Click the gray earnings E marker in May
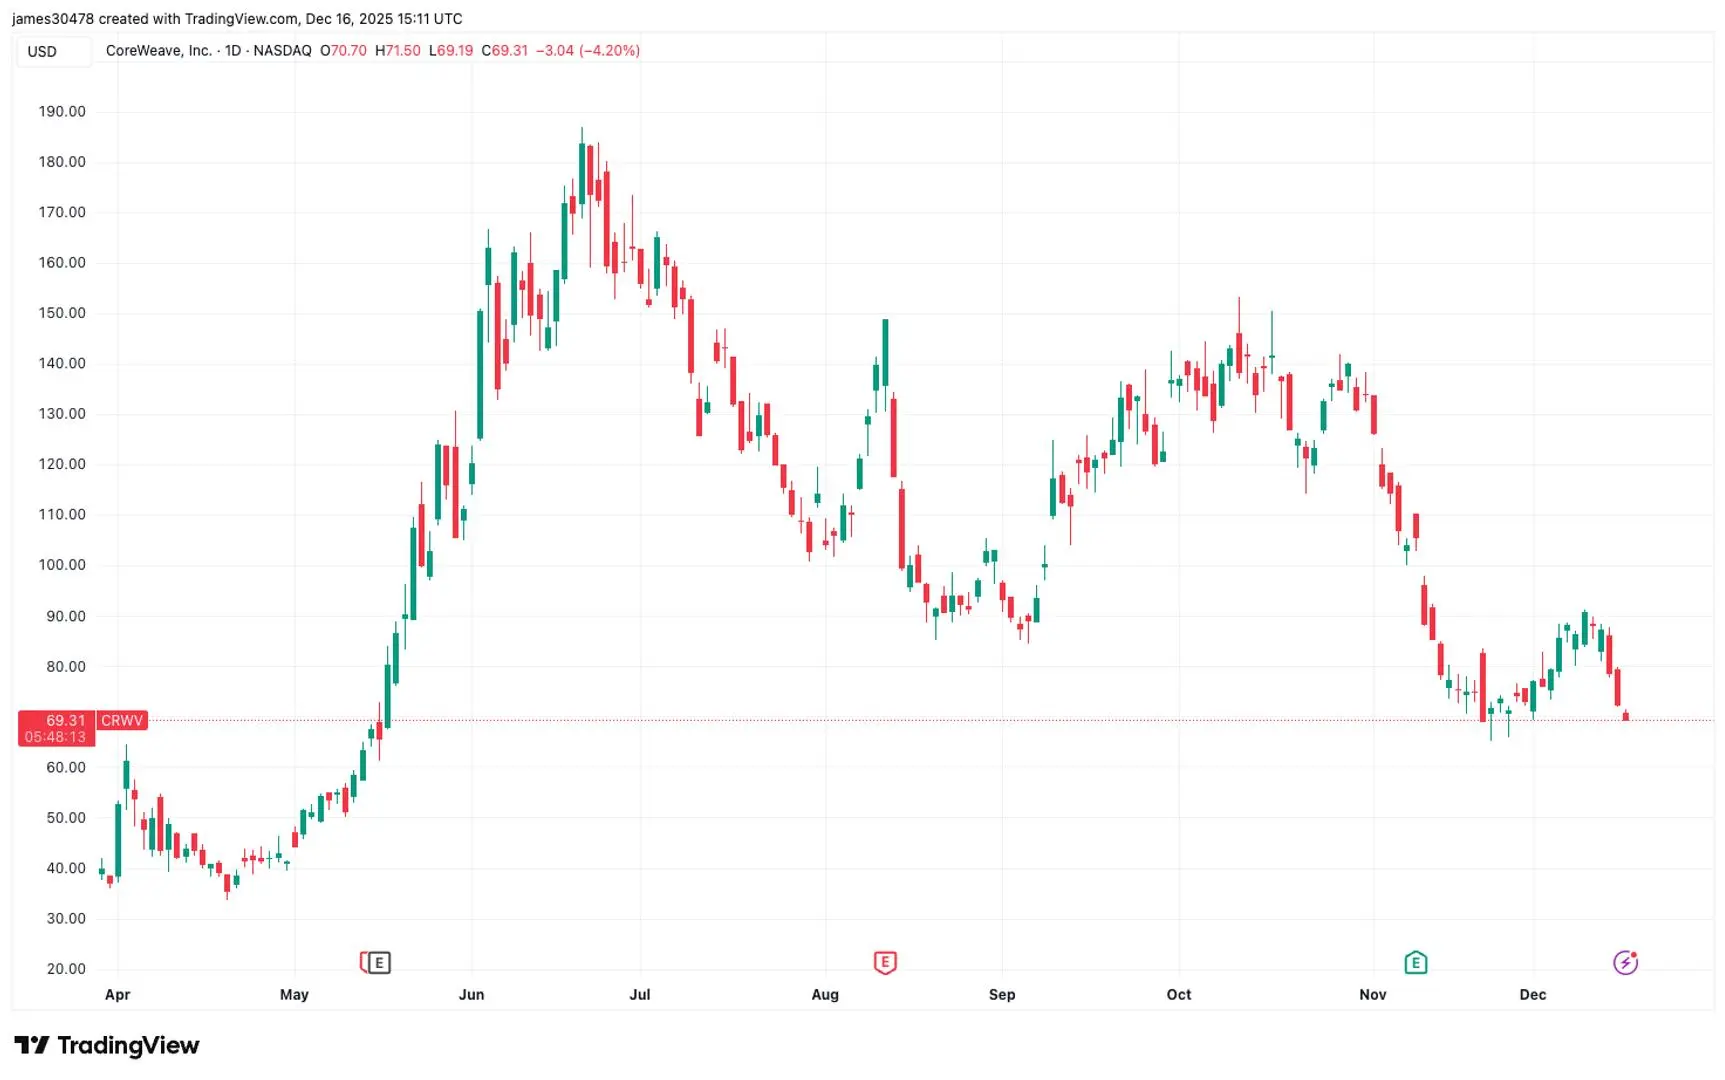Screen dimensions: 1725x1080 378,962
